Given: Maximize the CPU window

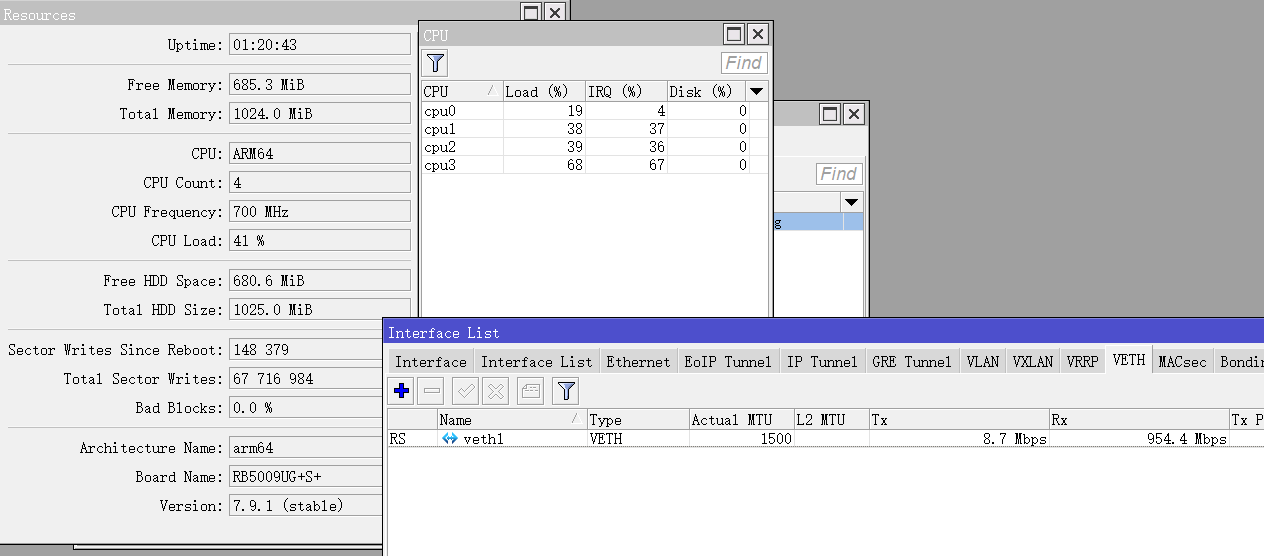Looking at the screenshot, I should pos(734,34).
